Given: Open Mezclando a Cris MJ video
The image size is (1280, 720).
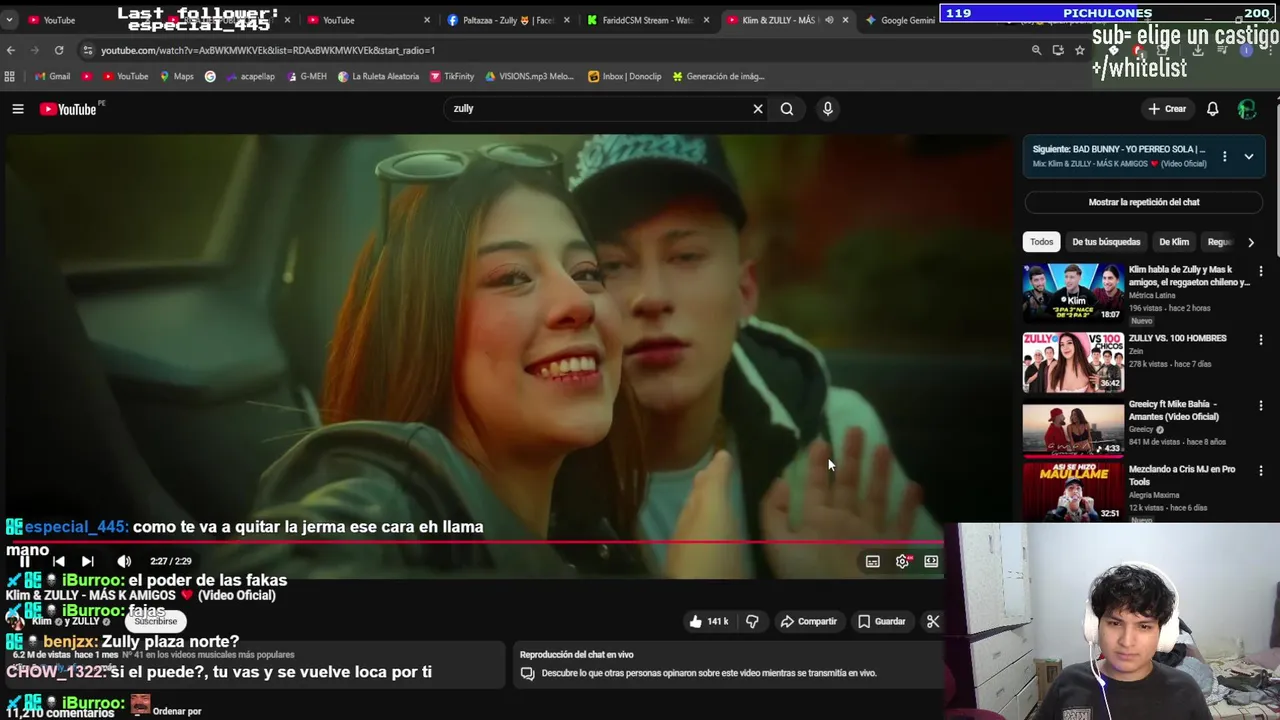Looking at the screenshot, I should (1073, 491).
